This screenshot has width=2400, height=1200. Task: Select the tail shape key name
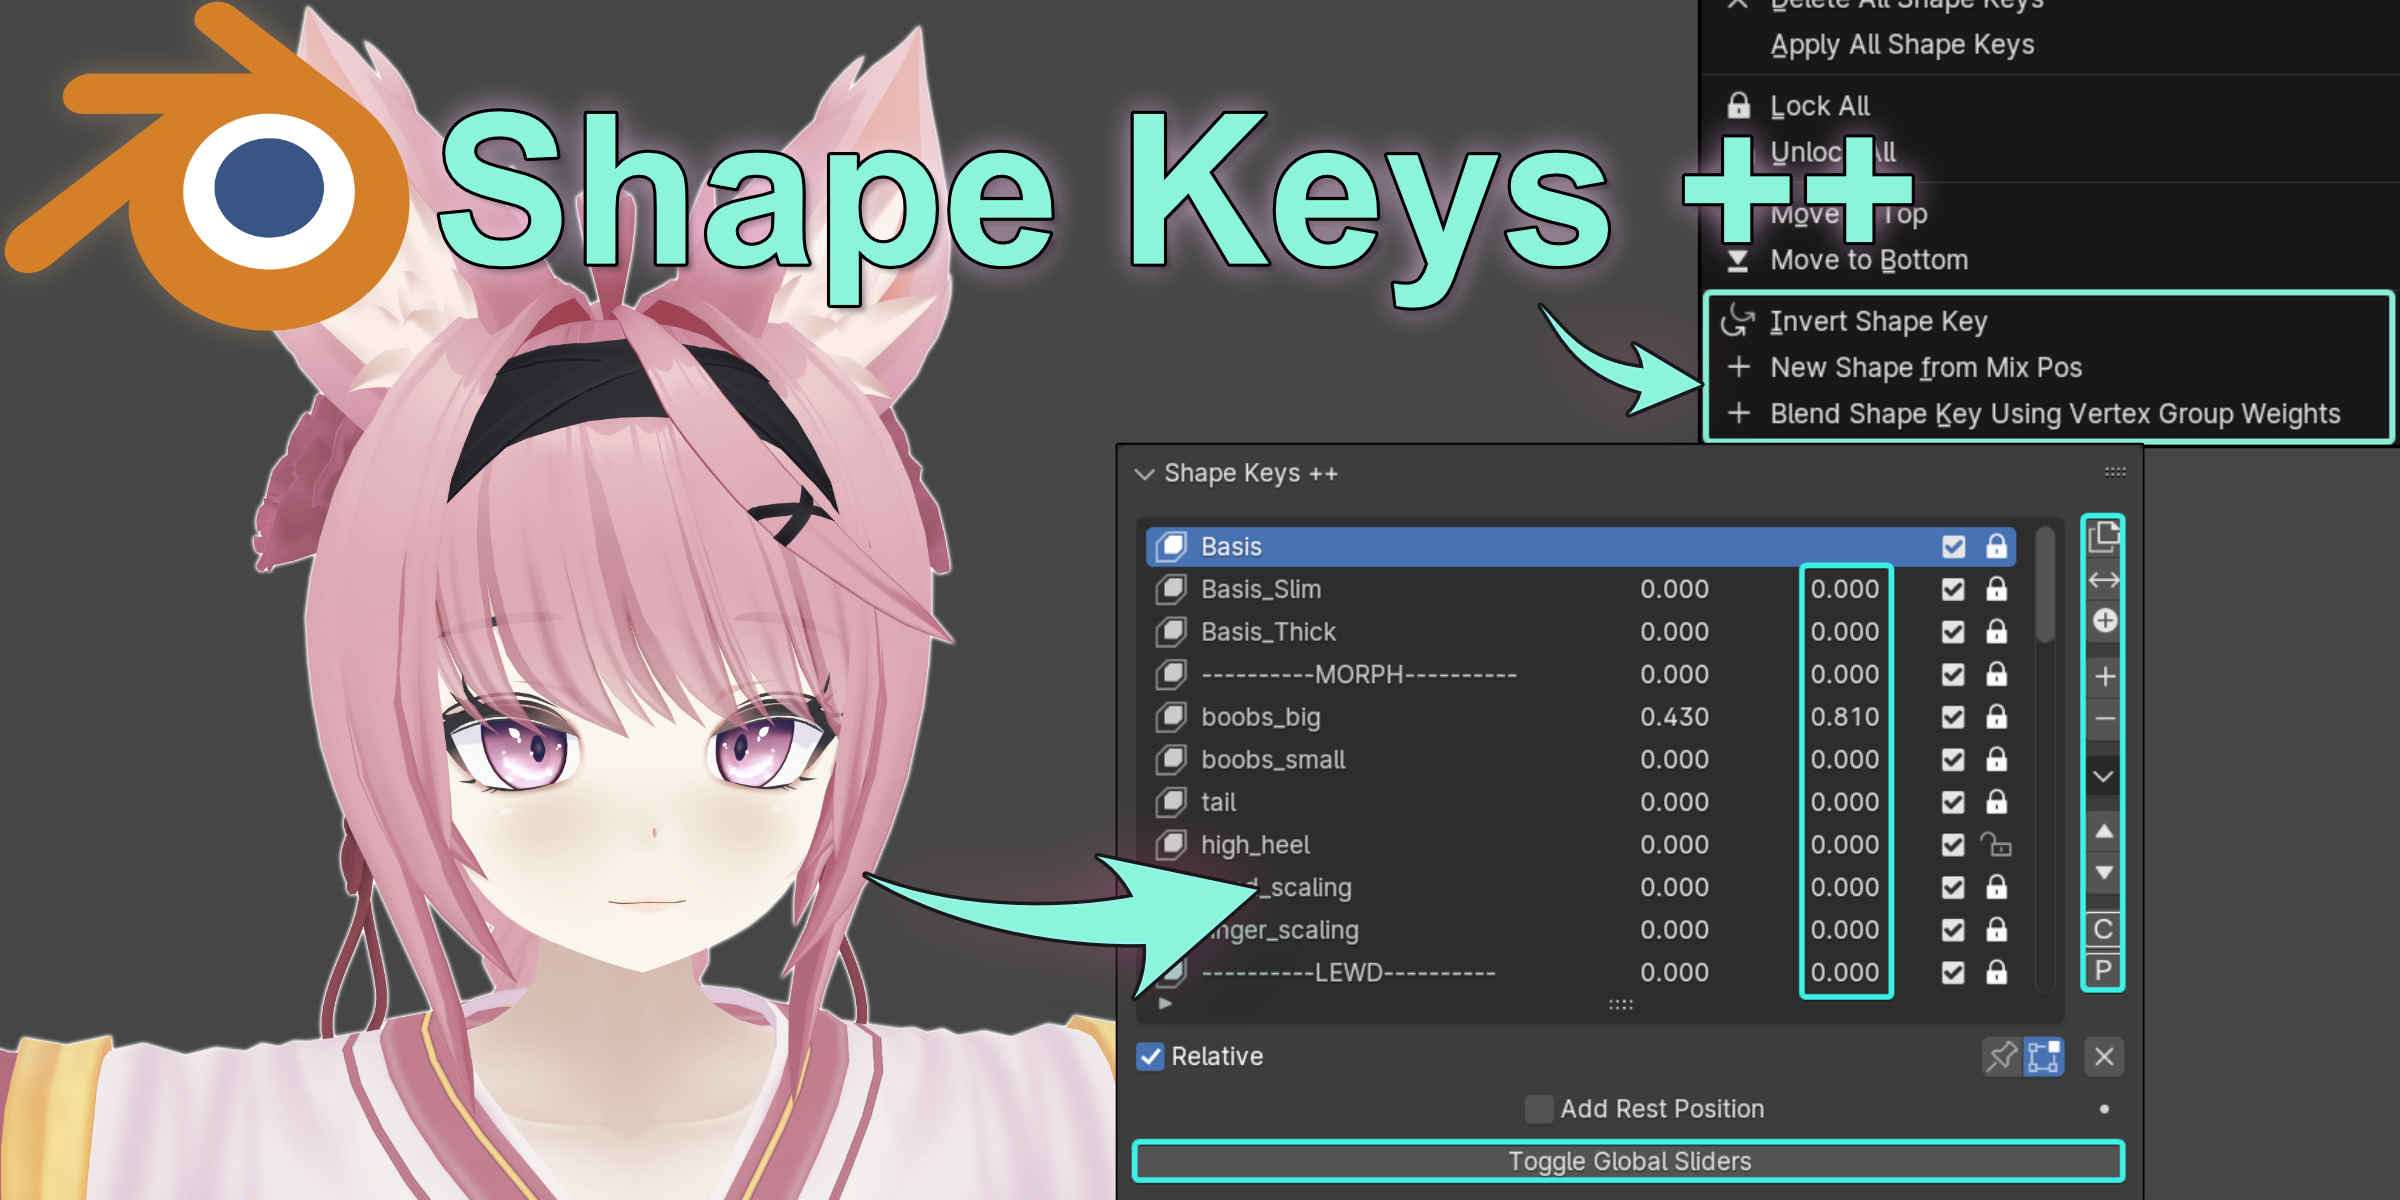(1218, 802)
